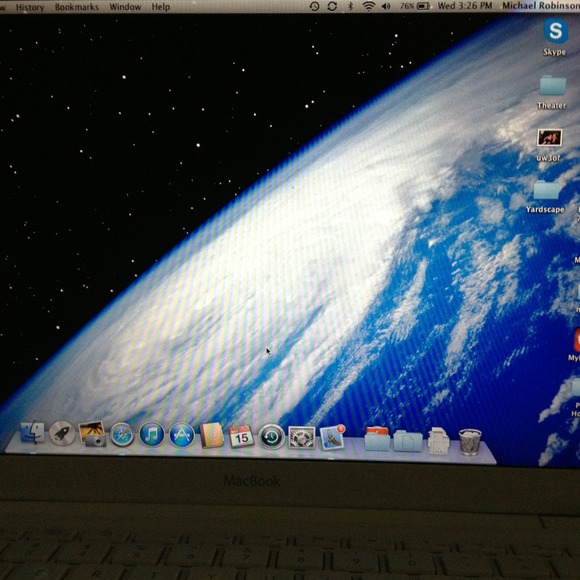Screen dimensions: 580x580
Task: Open Bluetooth status menu
Action: [x=350, y=6]
